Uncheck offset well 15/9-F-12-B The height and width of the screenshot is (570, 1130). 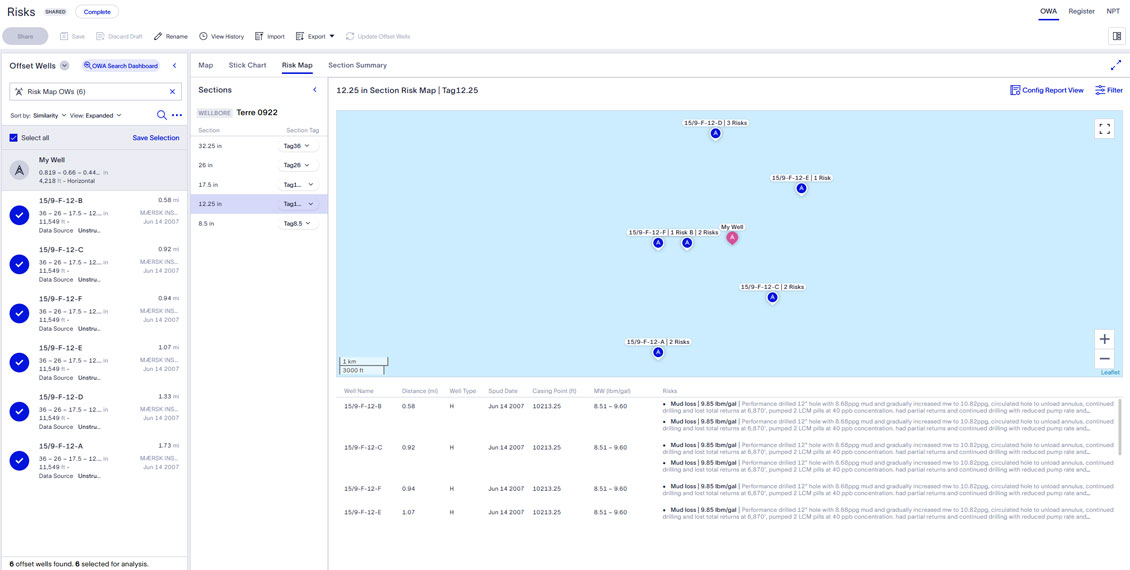pos(19,215)
